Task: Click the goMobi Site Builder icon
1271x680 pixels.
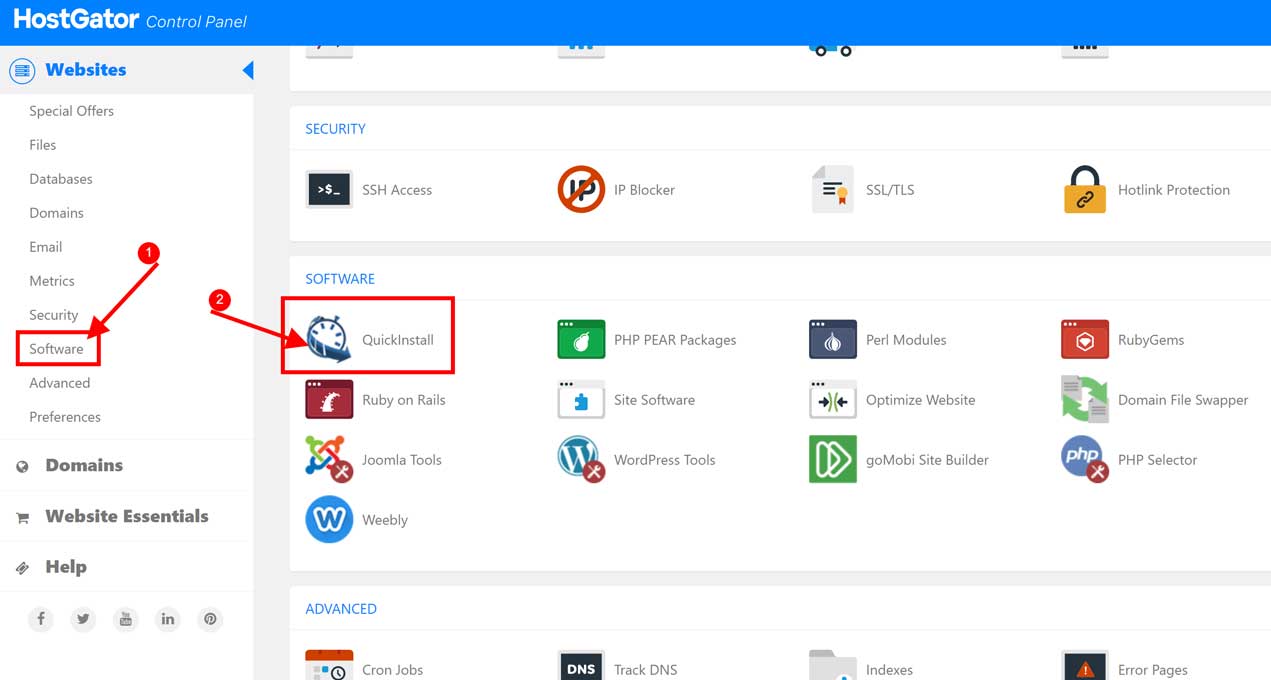Action: point(833,459)
